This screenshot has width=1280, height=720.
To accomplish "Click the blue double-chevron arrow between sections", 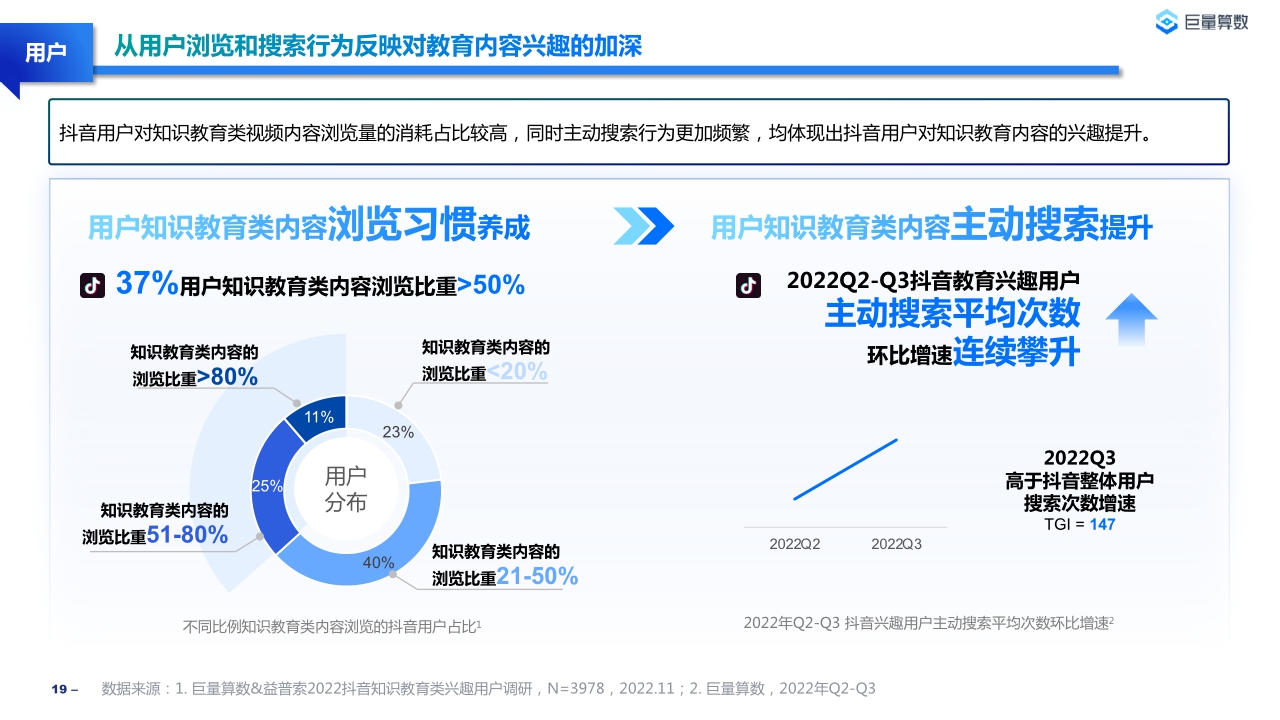I will pos(643,227).
